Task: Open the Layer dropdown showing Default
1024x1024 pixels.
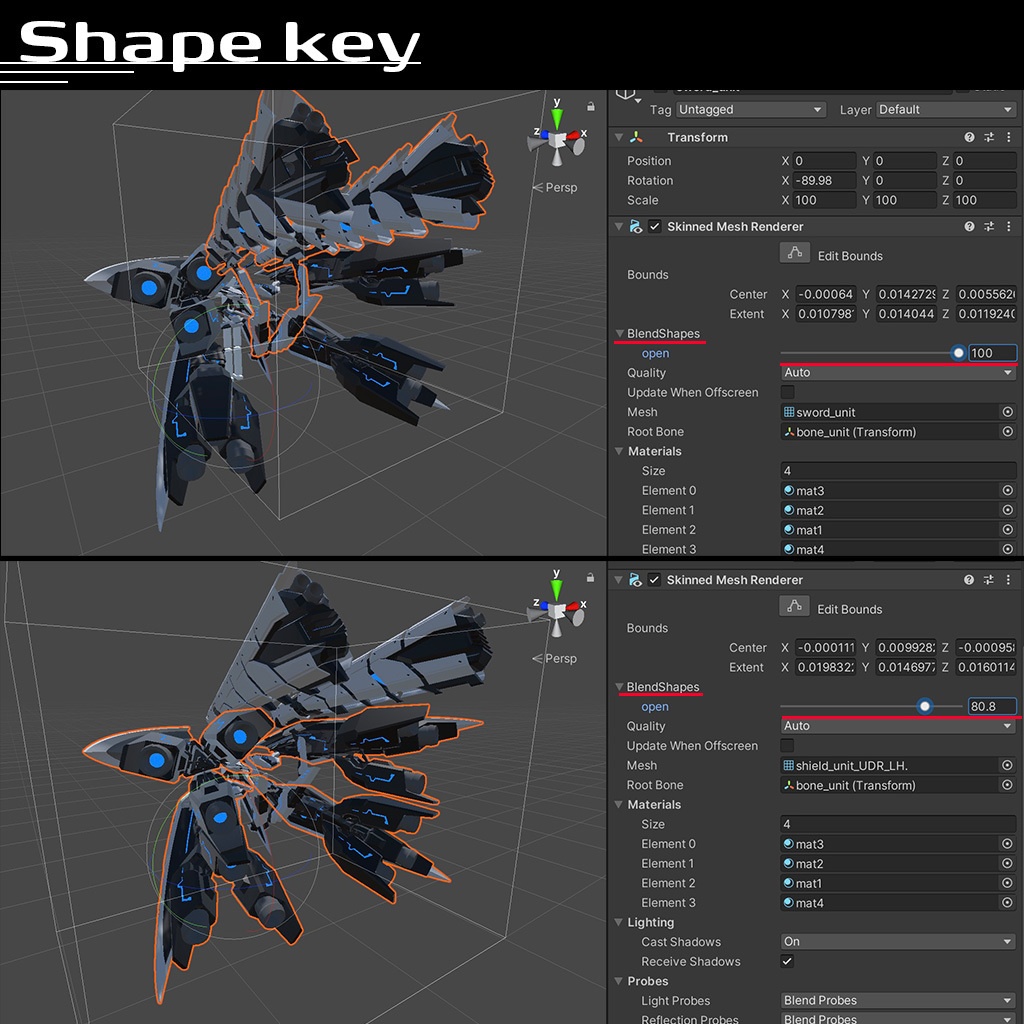Action: pyautogui.click(x=946, y=110)
